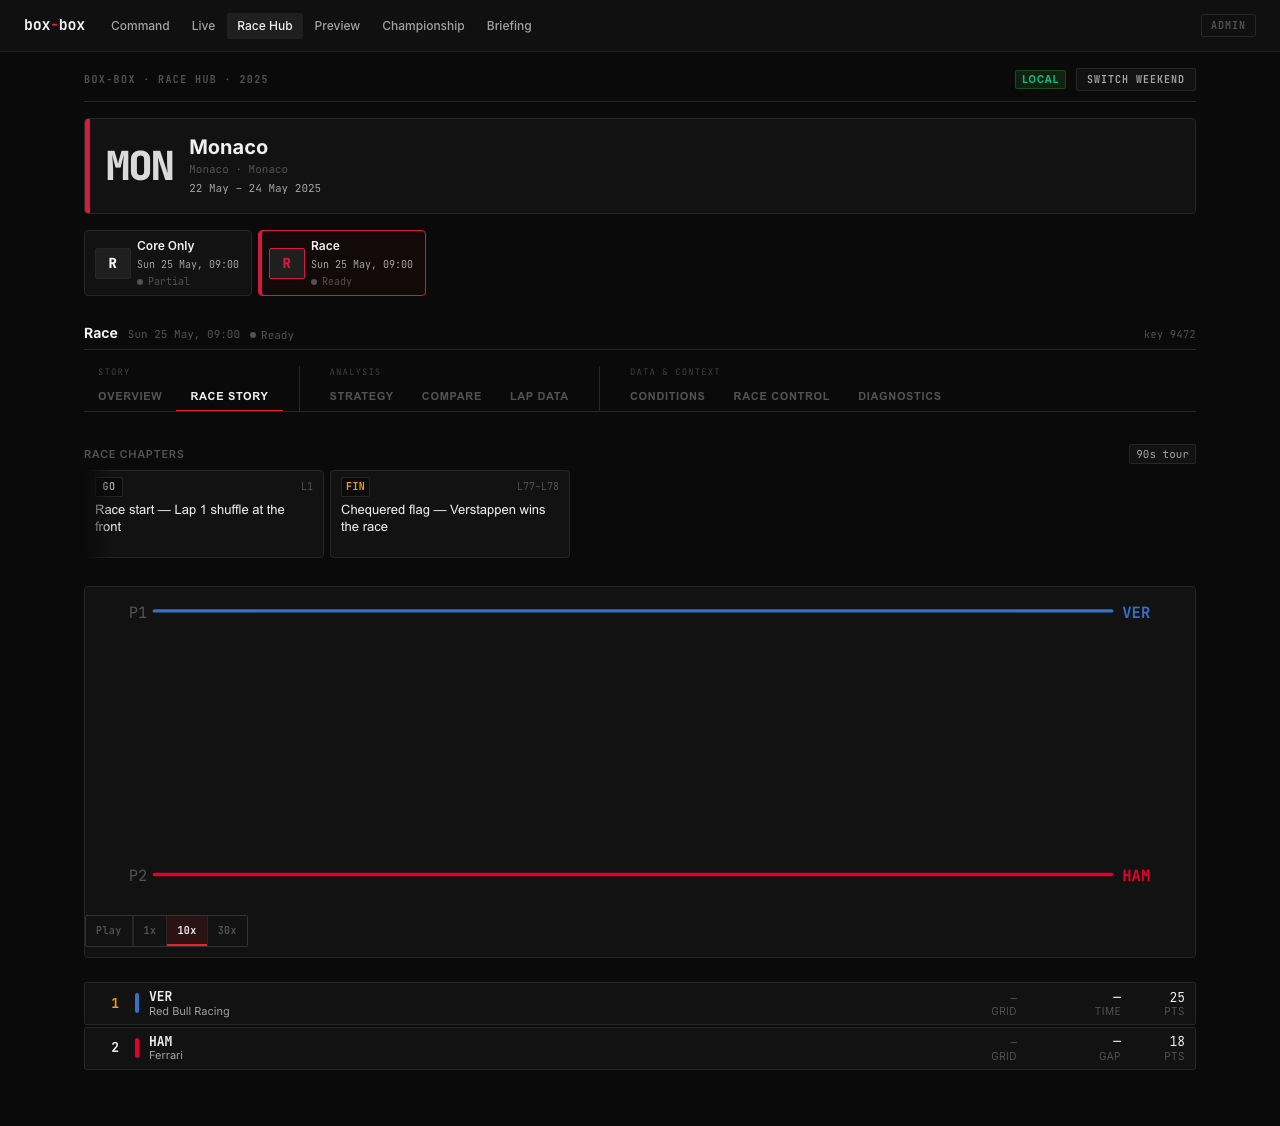Image resolution: width=1280 pixels, height=1126 pixels.
Task: Switch to the OVERVIEW tab
Action: click(x=130, y=396)
